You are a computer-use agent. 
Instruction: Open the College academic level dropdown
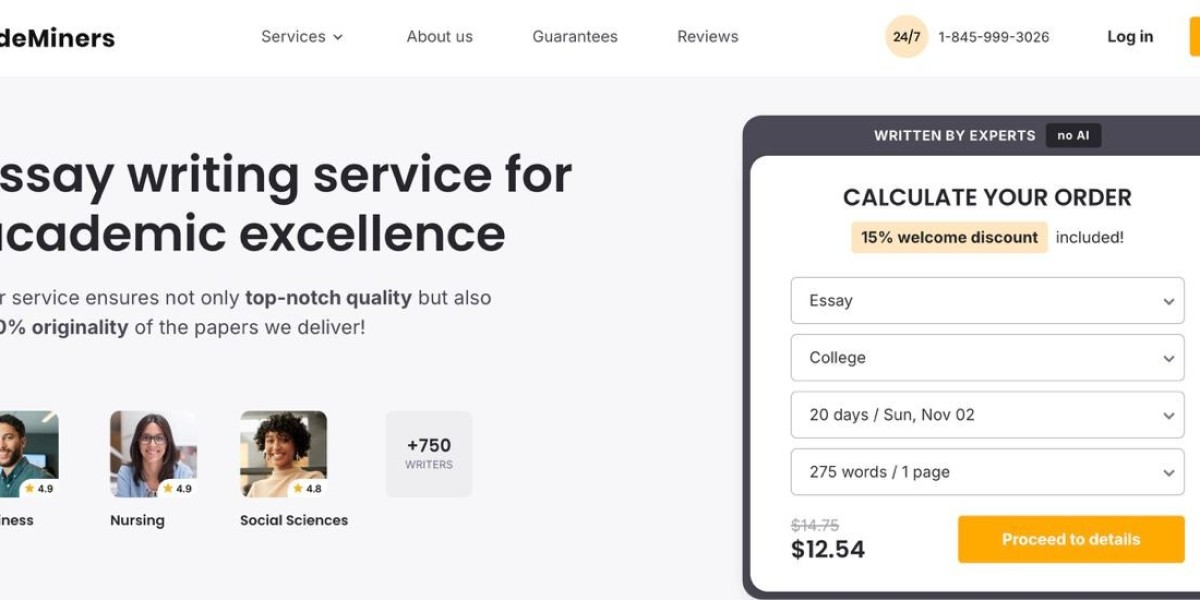point(987,358)
